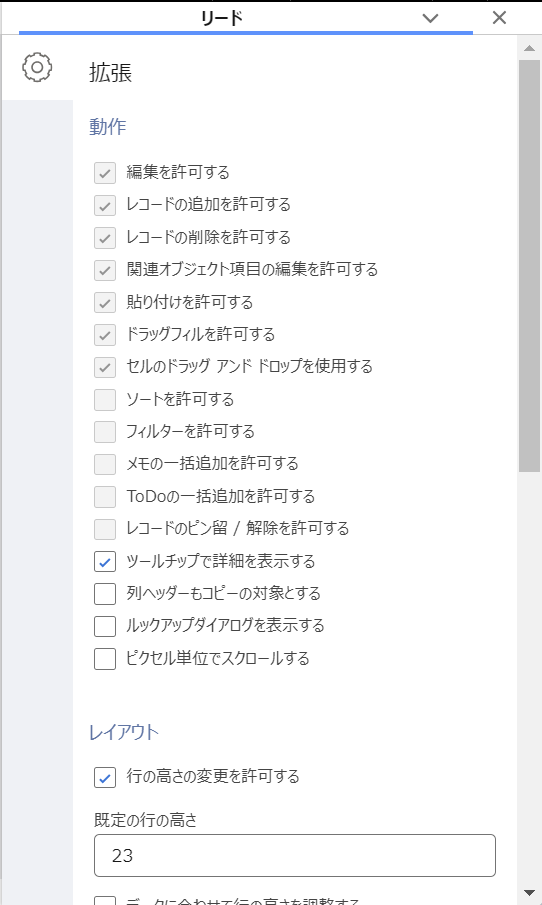Expand the リード header chevron dropdown
This screenshot has width=542, height=905.
click(430, 18)
